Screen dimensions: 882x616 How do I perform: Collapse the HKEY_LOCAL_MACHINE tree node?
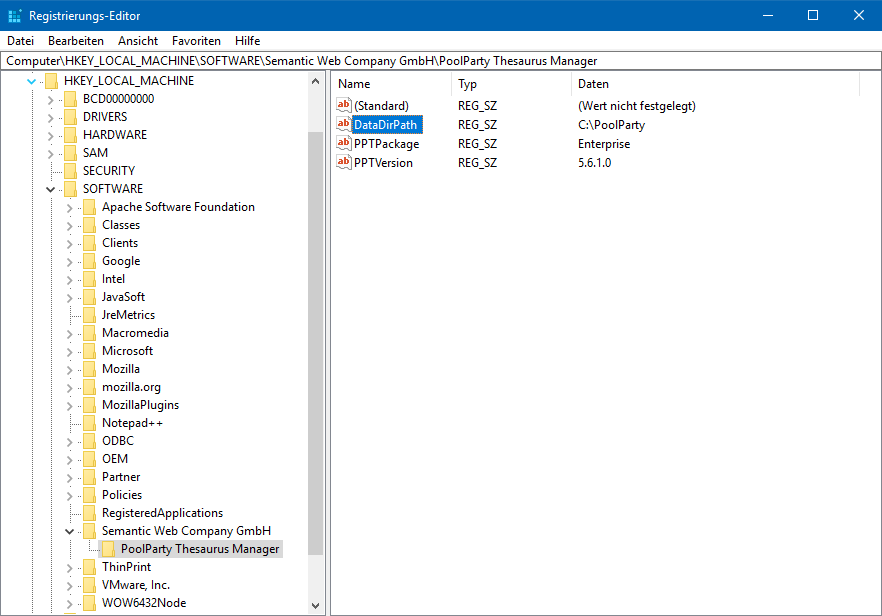32,82
